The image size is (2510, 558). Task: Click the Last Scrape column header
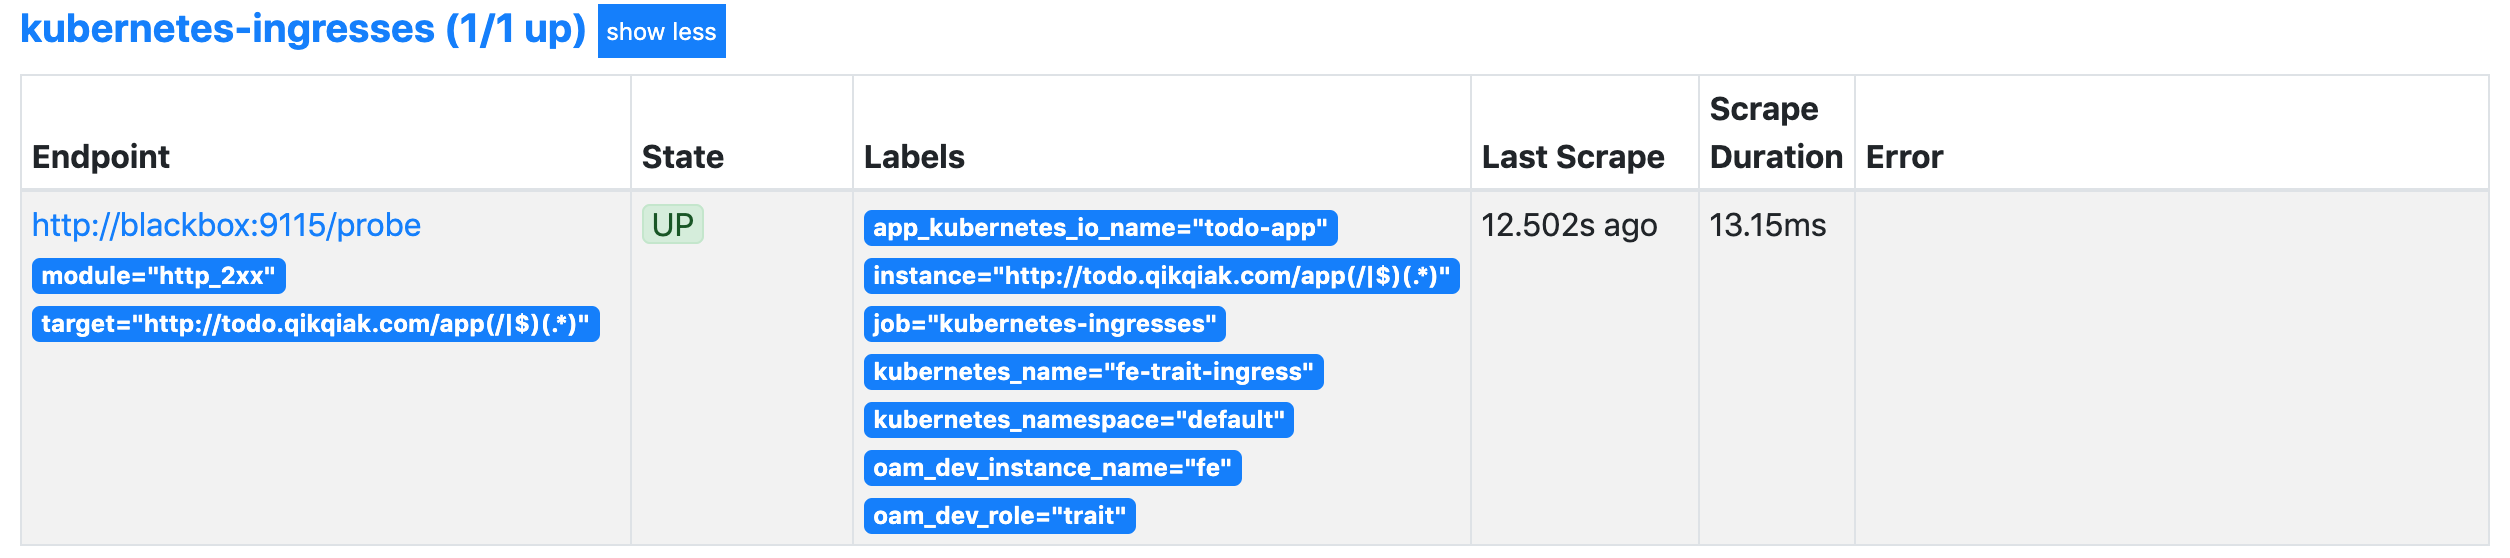pyautogui.click(x=1573, y=157)
